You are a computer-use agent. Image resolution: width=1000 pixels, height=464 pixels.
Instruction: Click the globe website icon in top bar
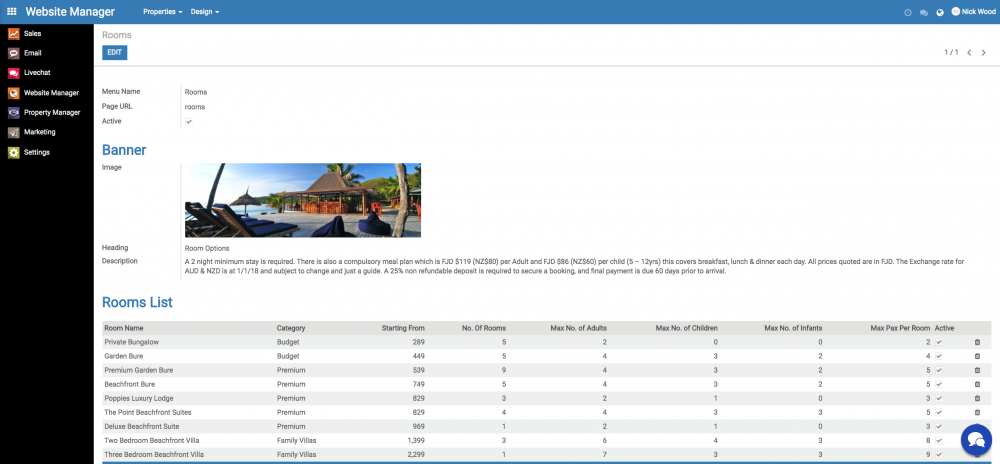(939, 12)
